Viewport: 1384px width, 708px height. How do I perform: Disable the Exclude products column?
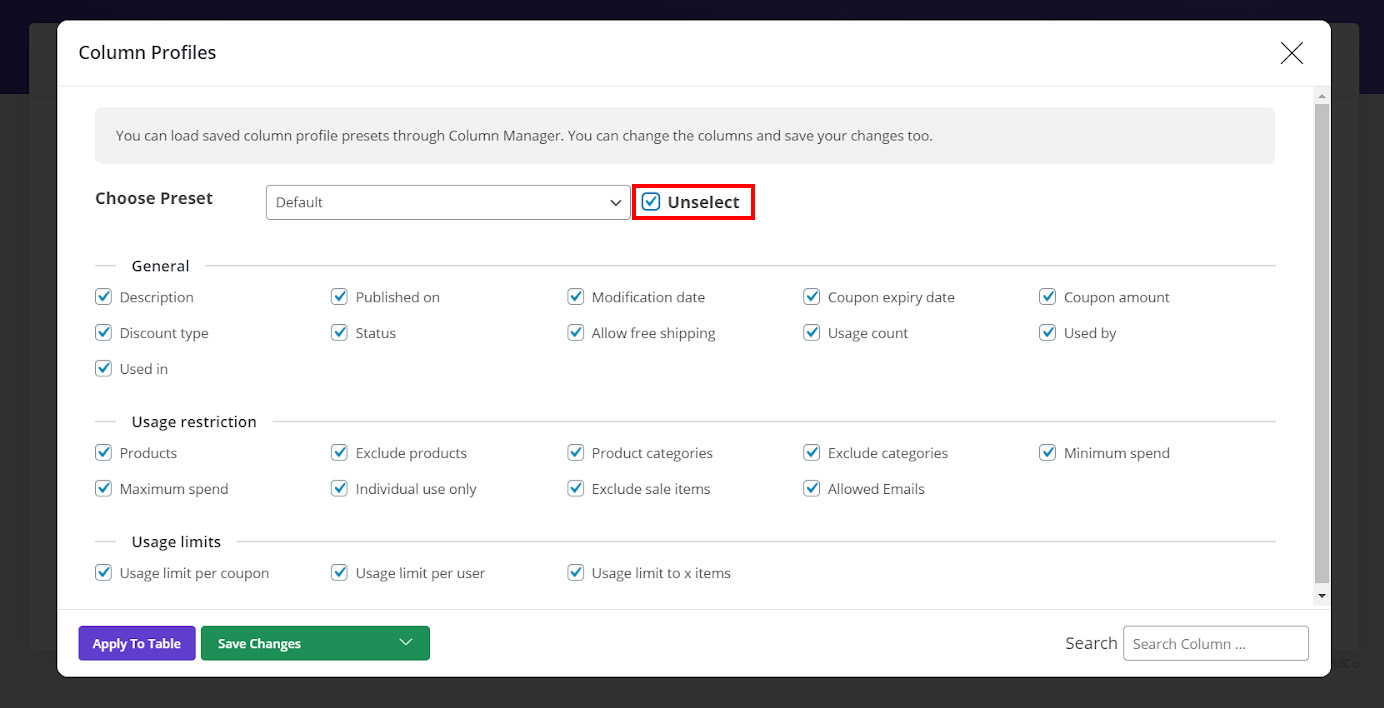(x=339, y=453)
